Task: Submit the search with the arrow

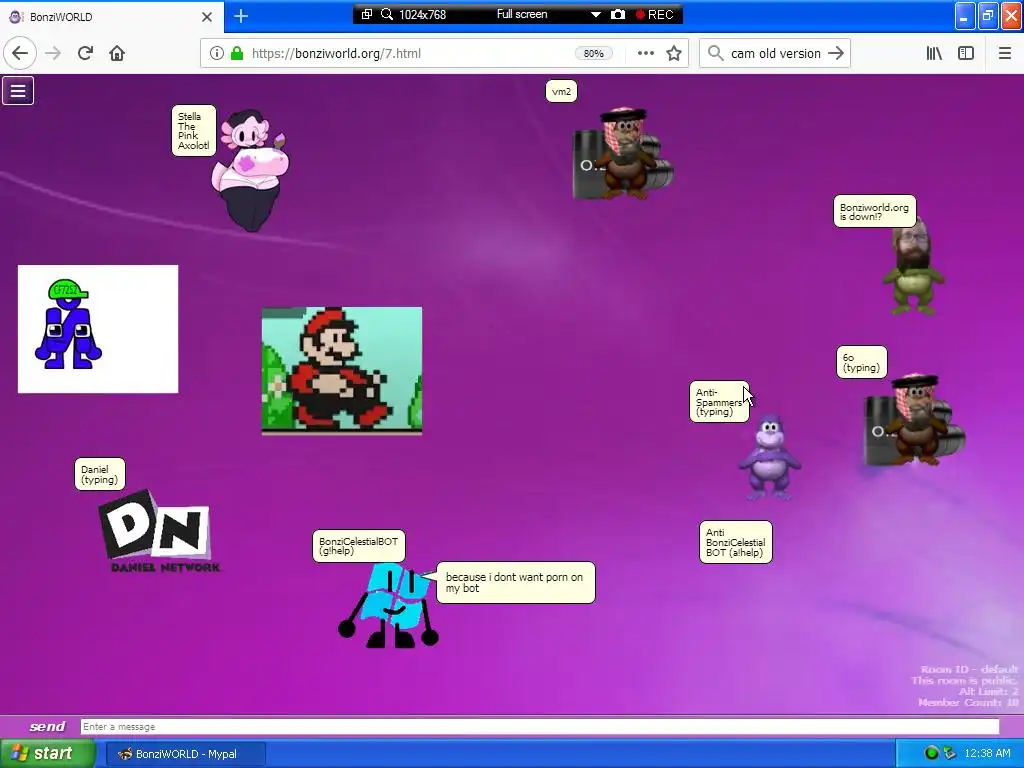Action: point(836,54)
